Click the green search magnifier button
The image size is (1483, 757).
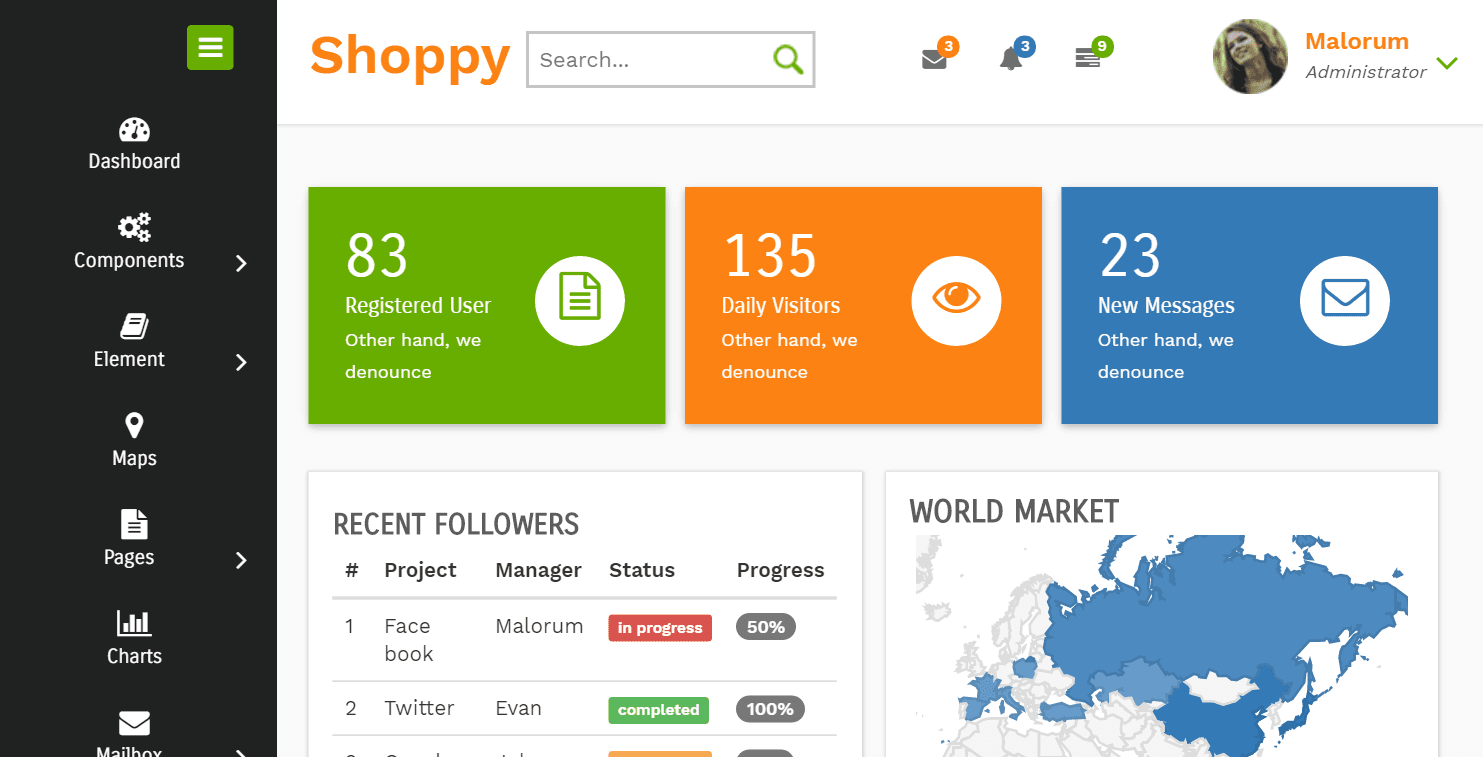click(789, 59)
